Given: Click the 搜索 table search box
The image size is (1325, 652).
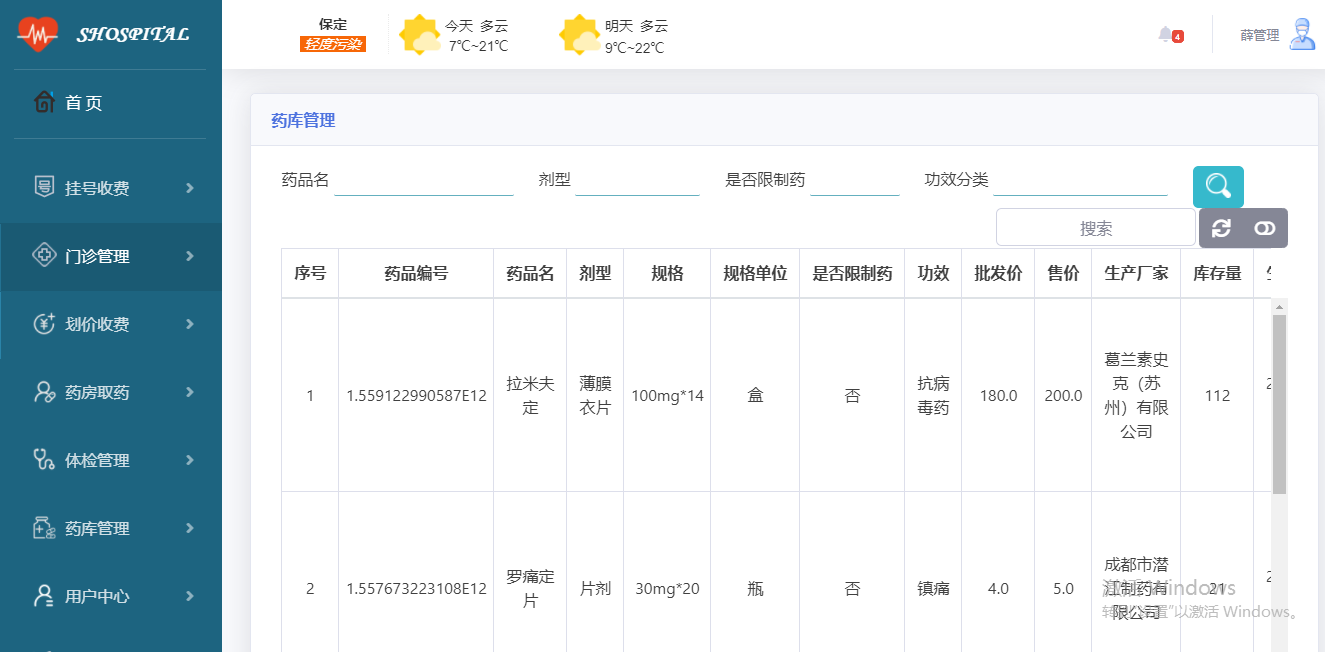Looking at the screenshot, I should pyautogui.click(x=1096, y=228).
